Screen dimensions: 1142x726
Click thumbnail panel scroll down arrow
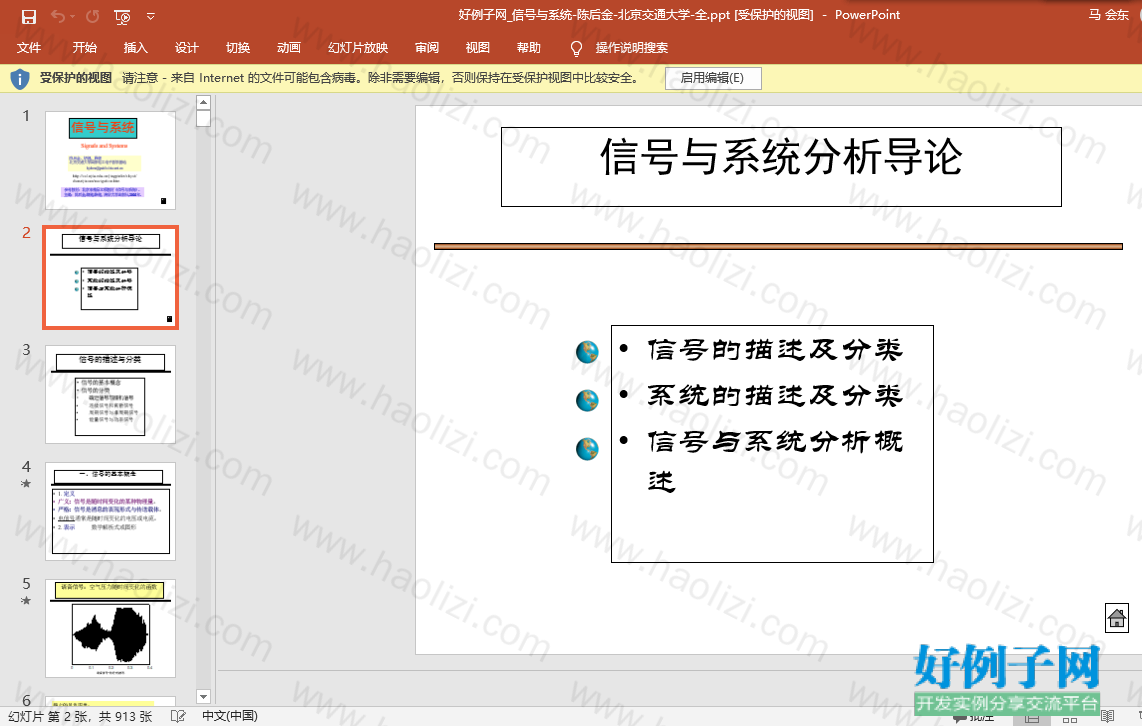pos(203,697)
